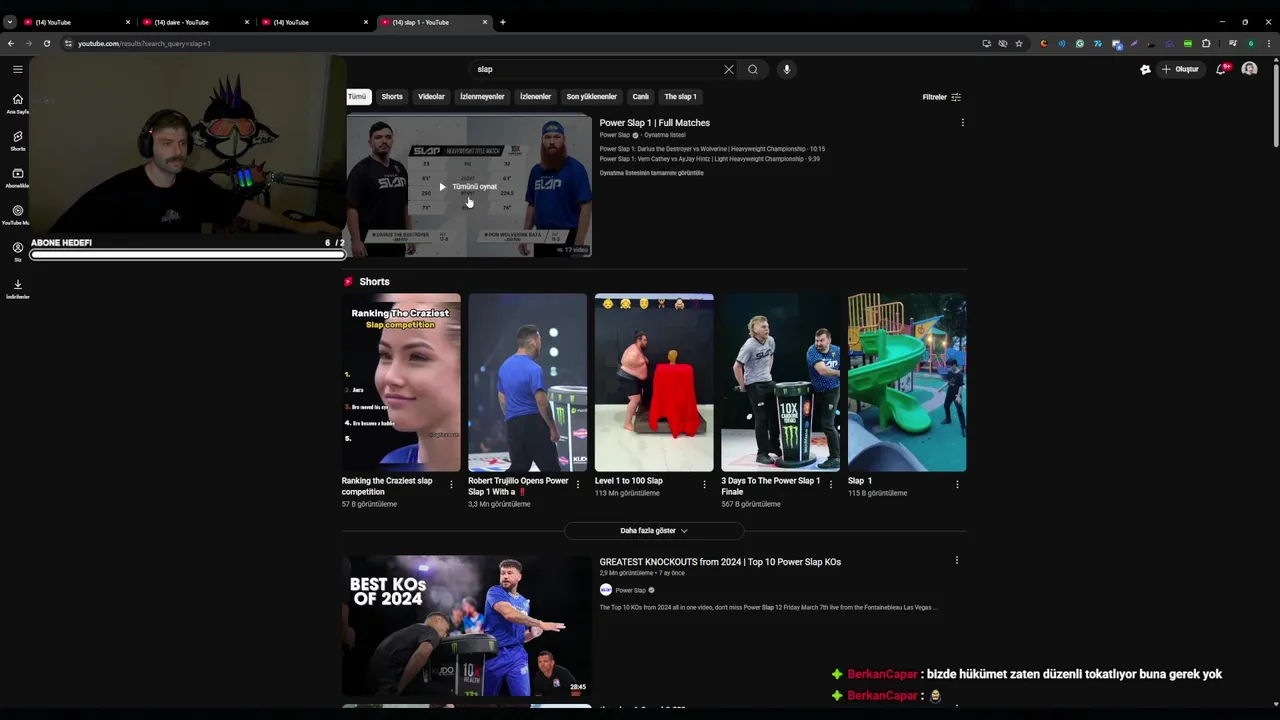Select the Son yüklenenler filter chip
Image resolution: width=1280 pixels, height=720 pixels.
[591, 97]
